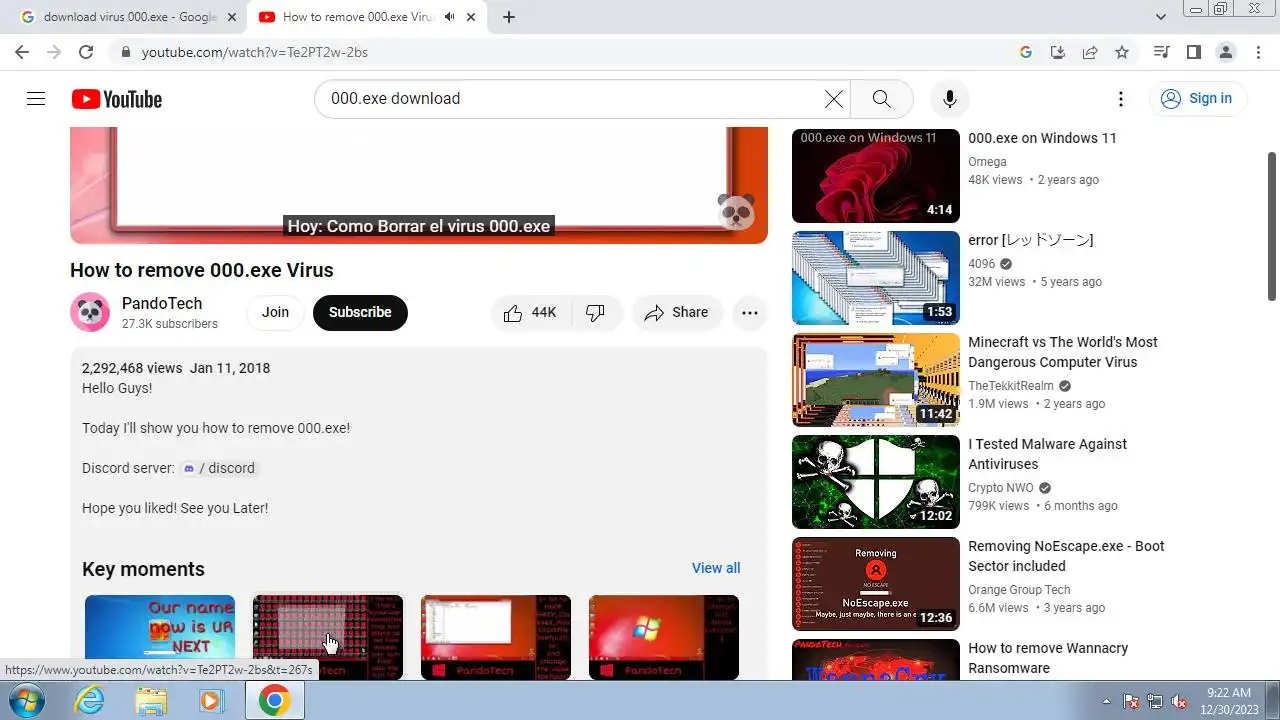This screenshot has height=720, width=1280.
Task: Open 000.exe on Windows 11 thumbnail
Action: point(875,176)
